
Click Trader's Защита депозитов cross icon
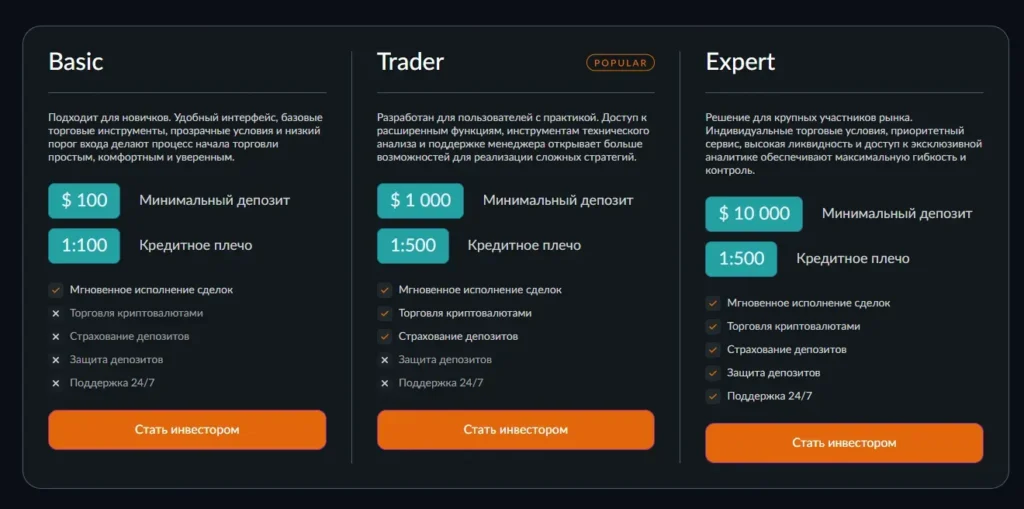coord(385,360)
